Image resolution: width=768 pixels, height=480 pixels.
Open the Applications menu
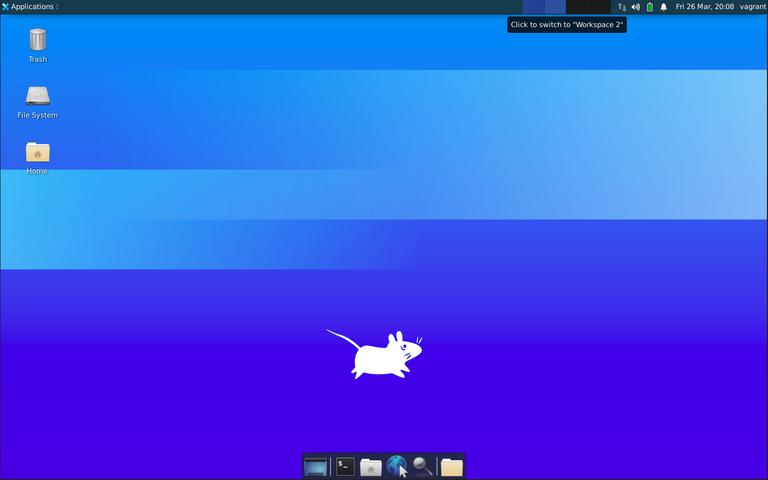pos(30,7)
